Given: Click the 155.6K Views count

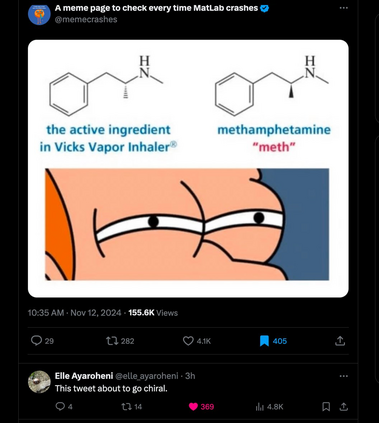Looking at the screenshot, I should coord(153,313).
